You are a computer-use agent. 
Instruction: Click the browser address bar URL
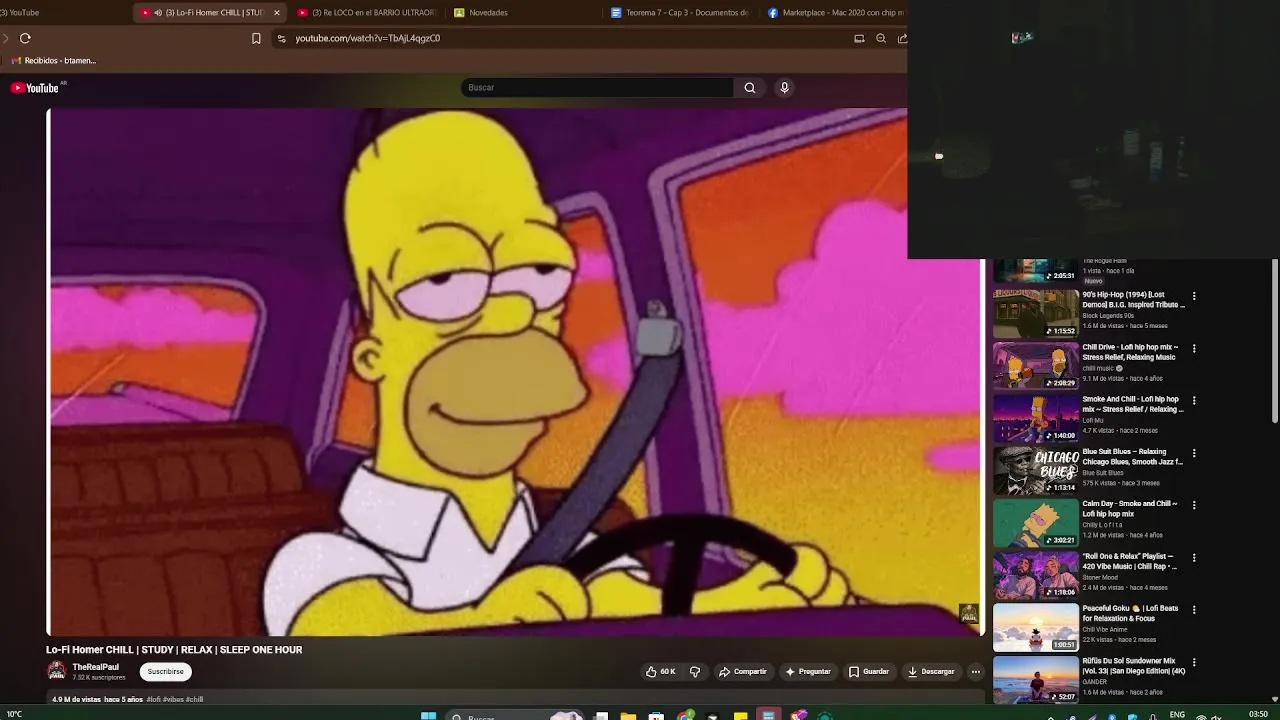coord(367,38)
